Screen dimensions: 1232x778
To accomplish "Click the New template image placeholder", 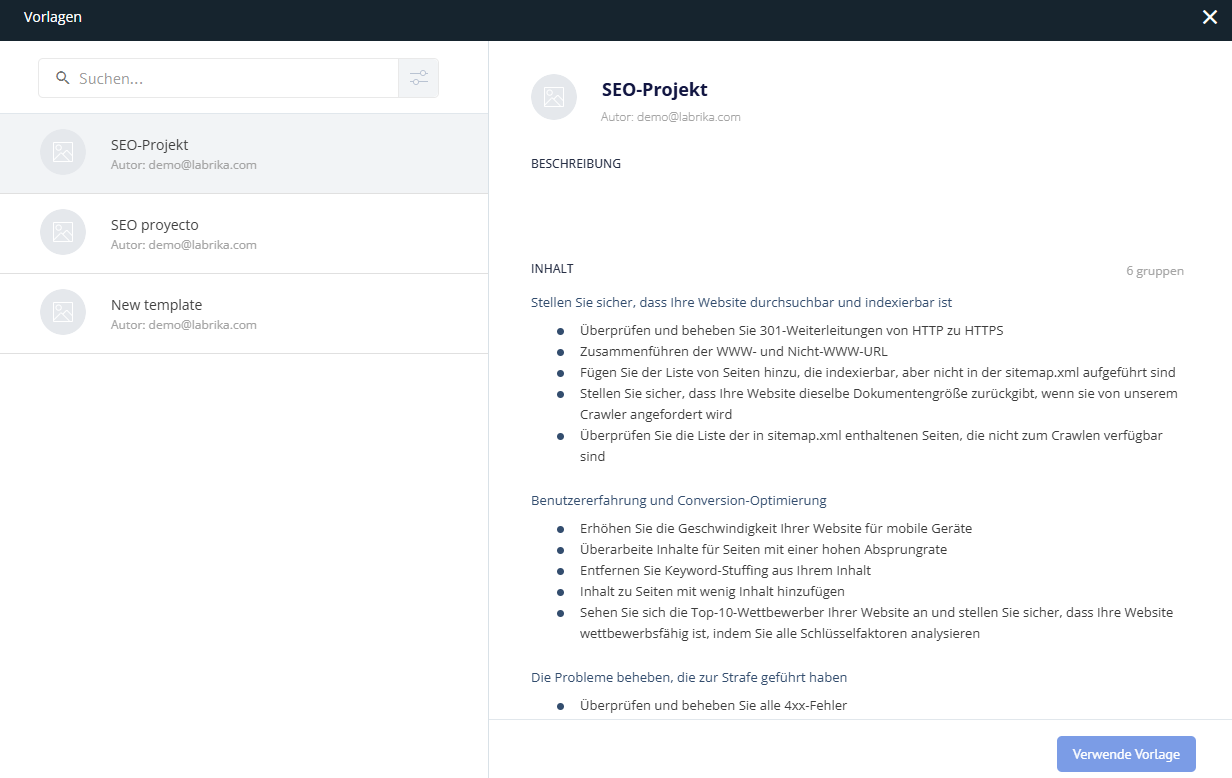I will pos(63,313).
